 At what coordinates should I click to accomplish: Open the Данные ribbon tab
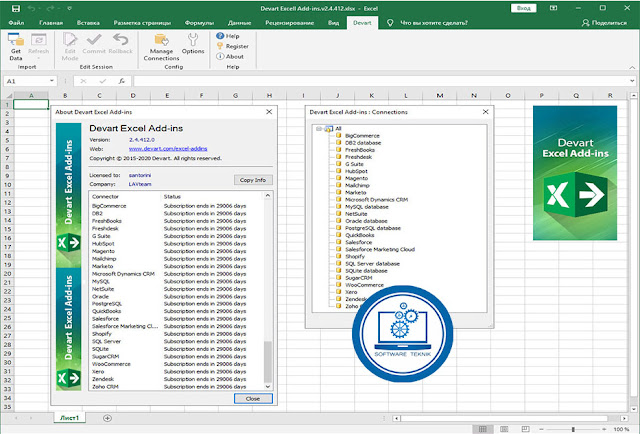[240, 23]
